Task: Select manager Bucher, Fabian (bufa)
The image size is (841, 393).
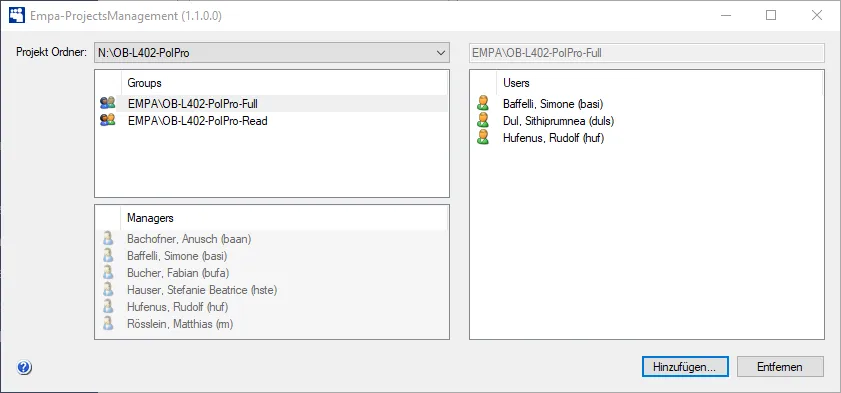Action: [178, 273]
